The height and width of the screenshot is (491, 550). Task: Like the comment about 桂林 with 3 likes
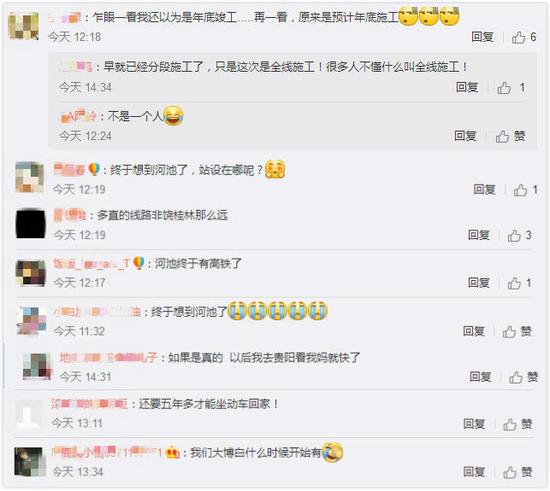coord(519,235)
